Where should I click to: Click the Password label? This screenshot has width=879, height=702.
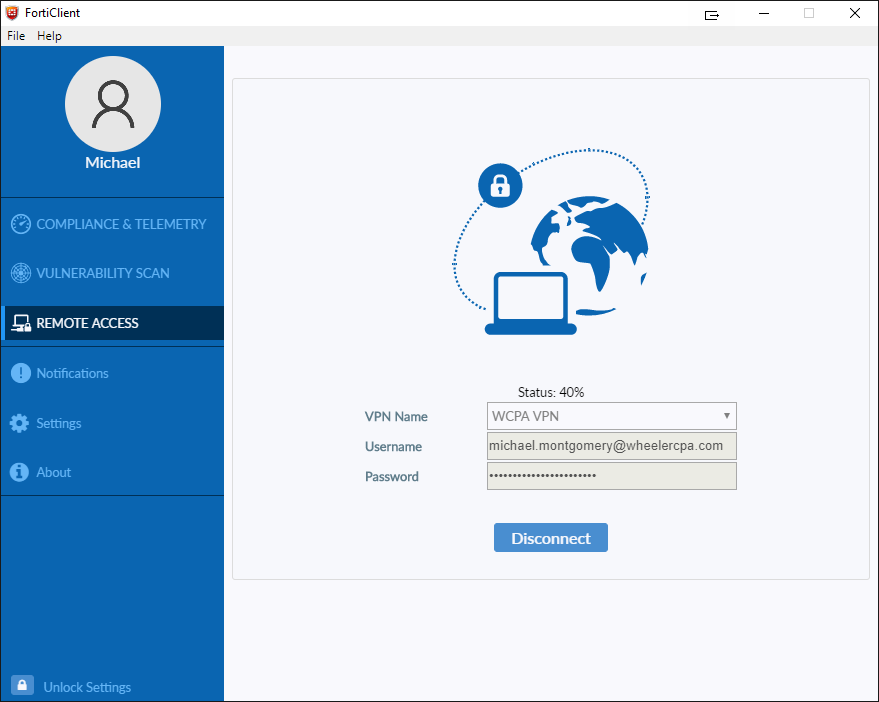[392, 477]
